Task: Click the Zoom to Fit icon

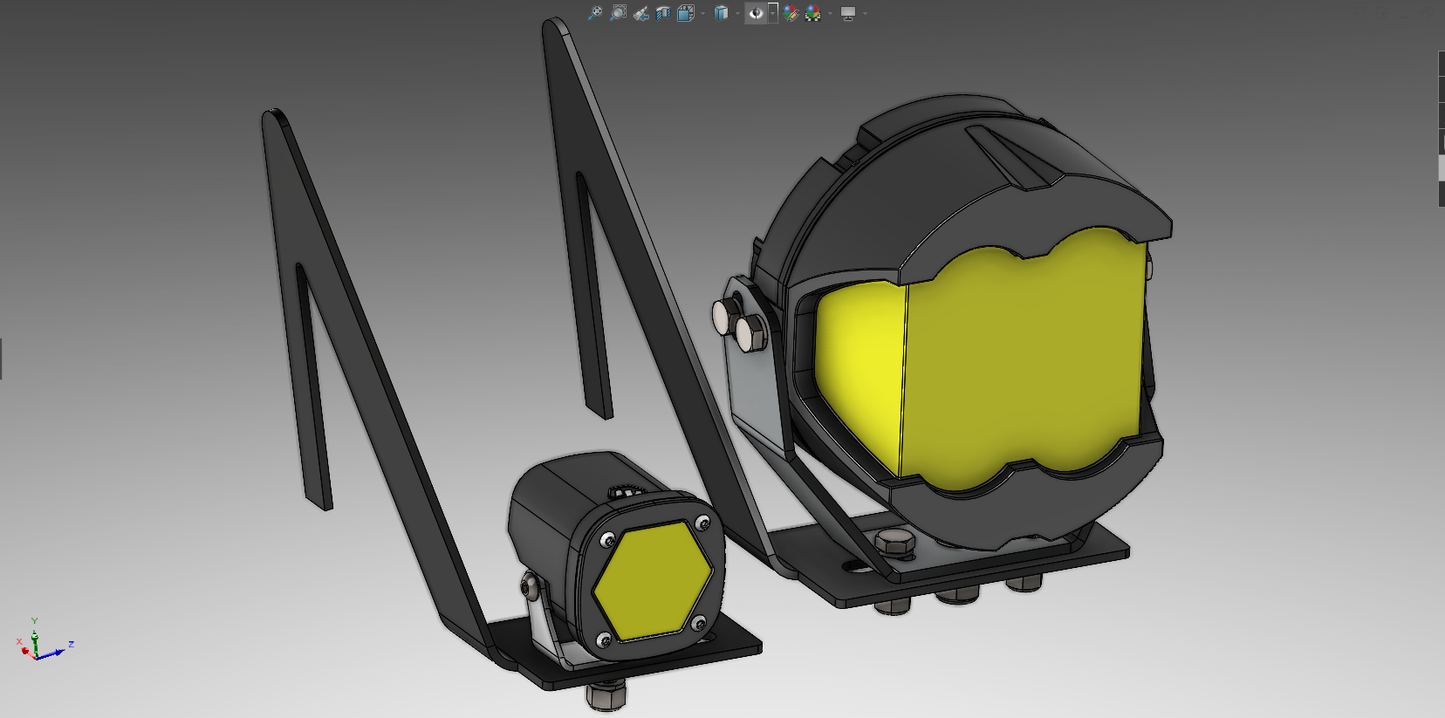Action: (595, 13)
